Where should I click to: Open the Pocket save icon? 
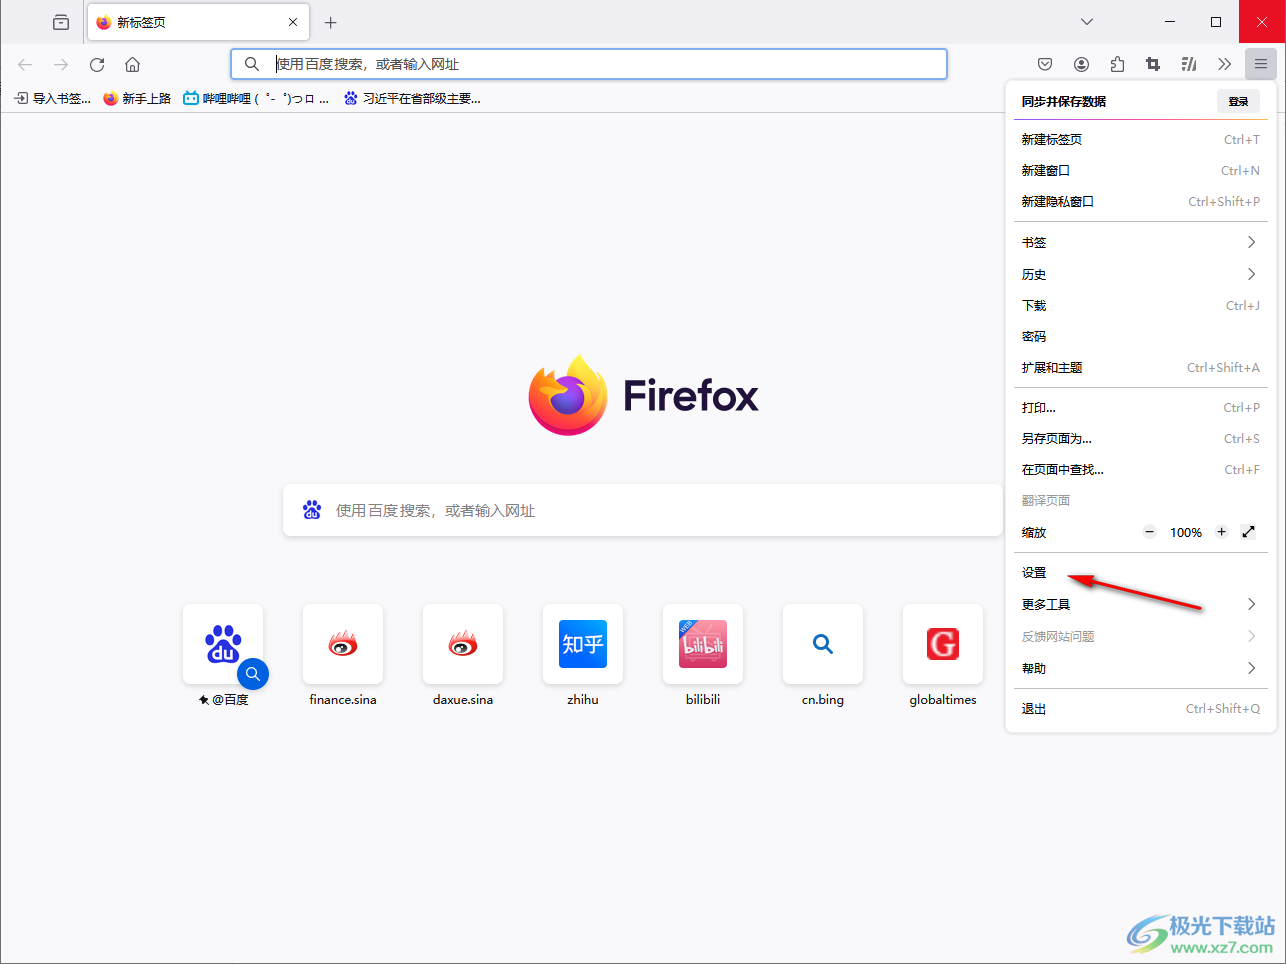[x=1045, y=64]
